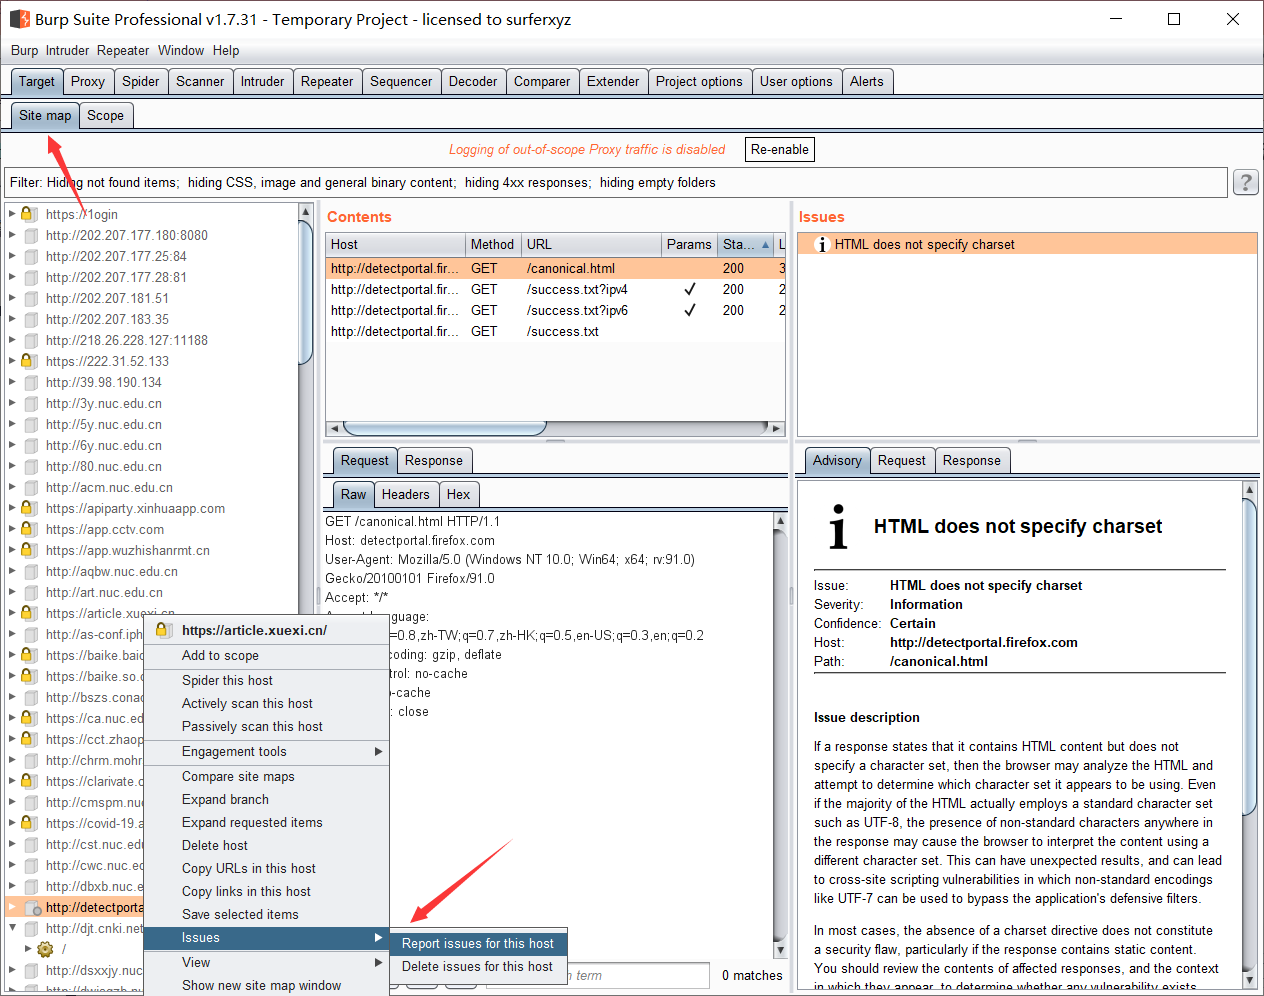
Task: Click page icon beside http://3y.nuc.edu.cn
Action: pyautogui.click(x=31, y=403)
